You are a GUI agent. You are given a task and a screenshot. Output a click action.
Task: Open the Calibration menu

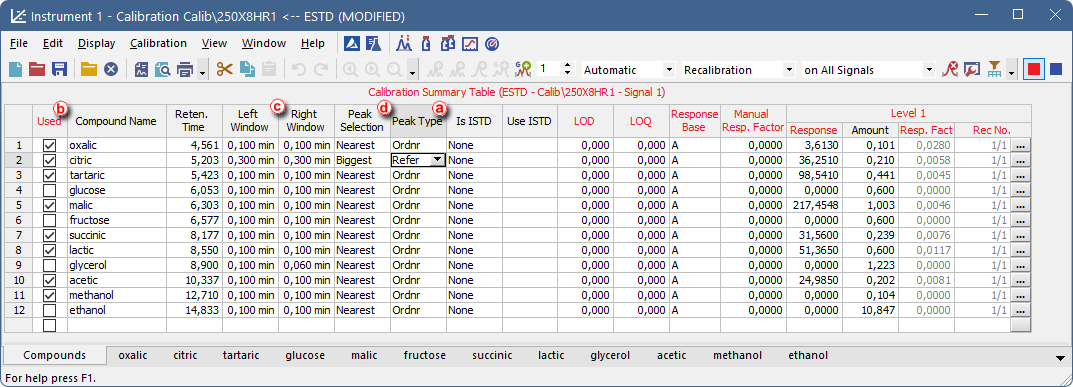click(158, 43)
